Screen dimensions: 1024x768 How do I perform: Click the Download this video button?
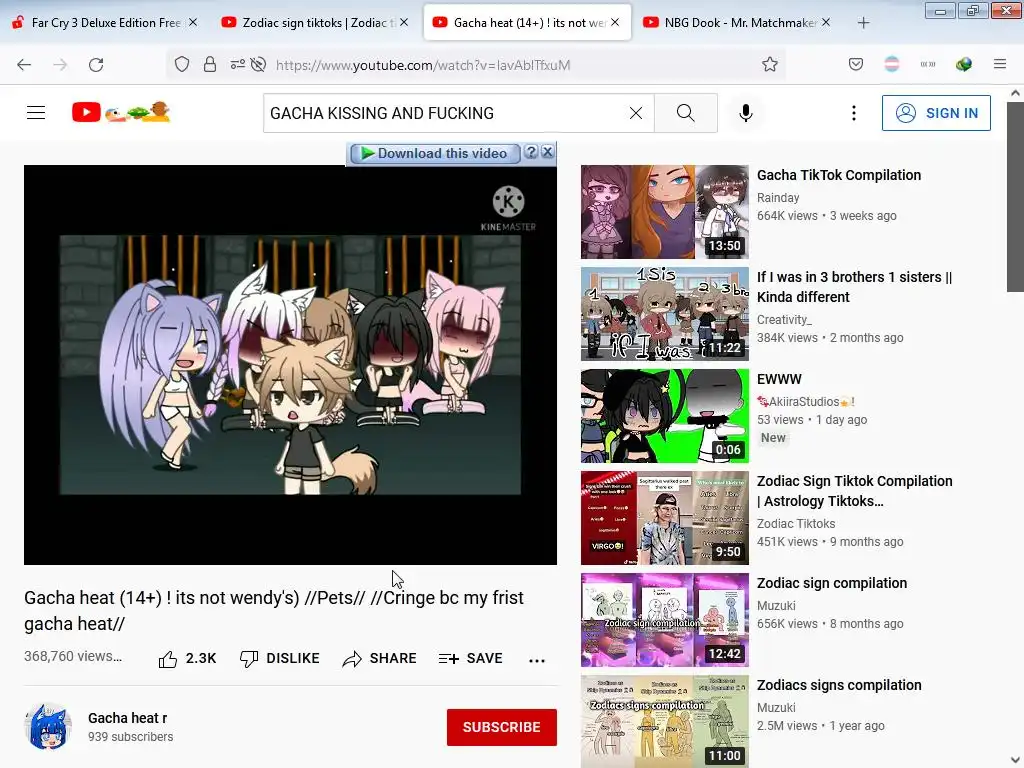click(435, 153)
